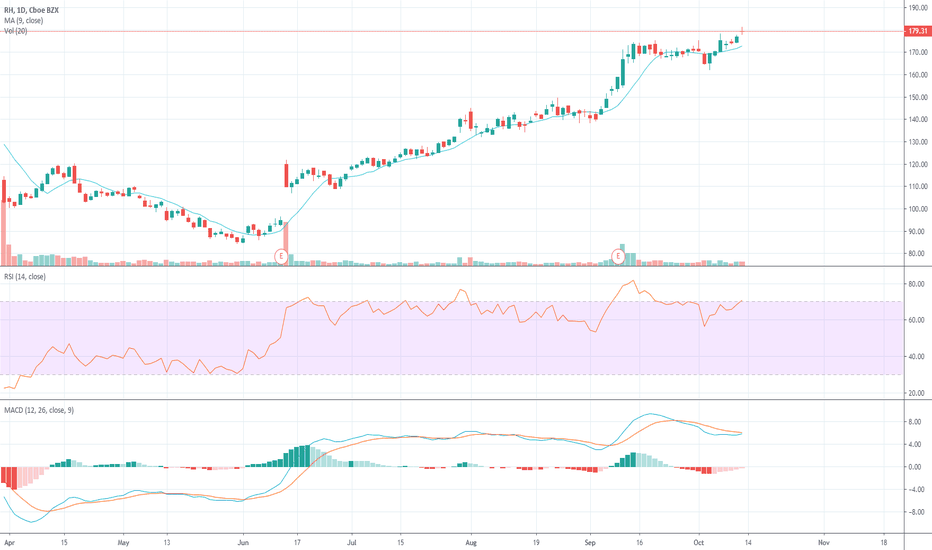The height and width of the screenshot is (550, 932).
Task: Click the '16' date label after Sep
Action: pos(640,543)
